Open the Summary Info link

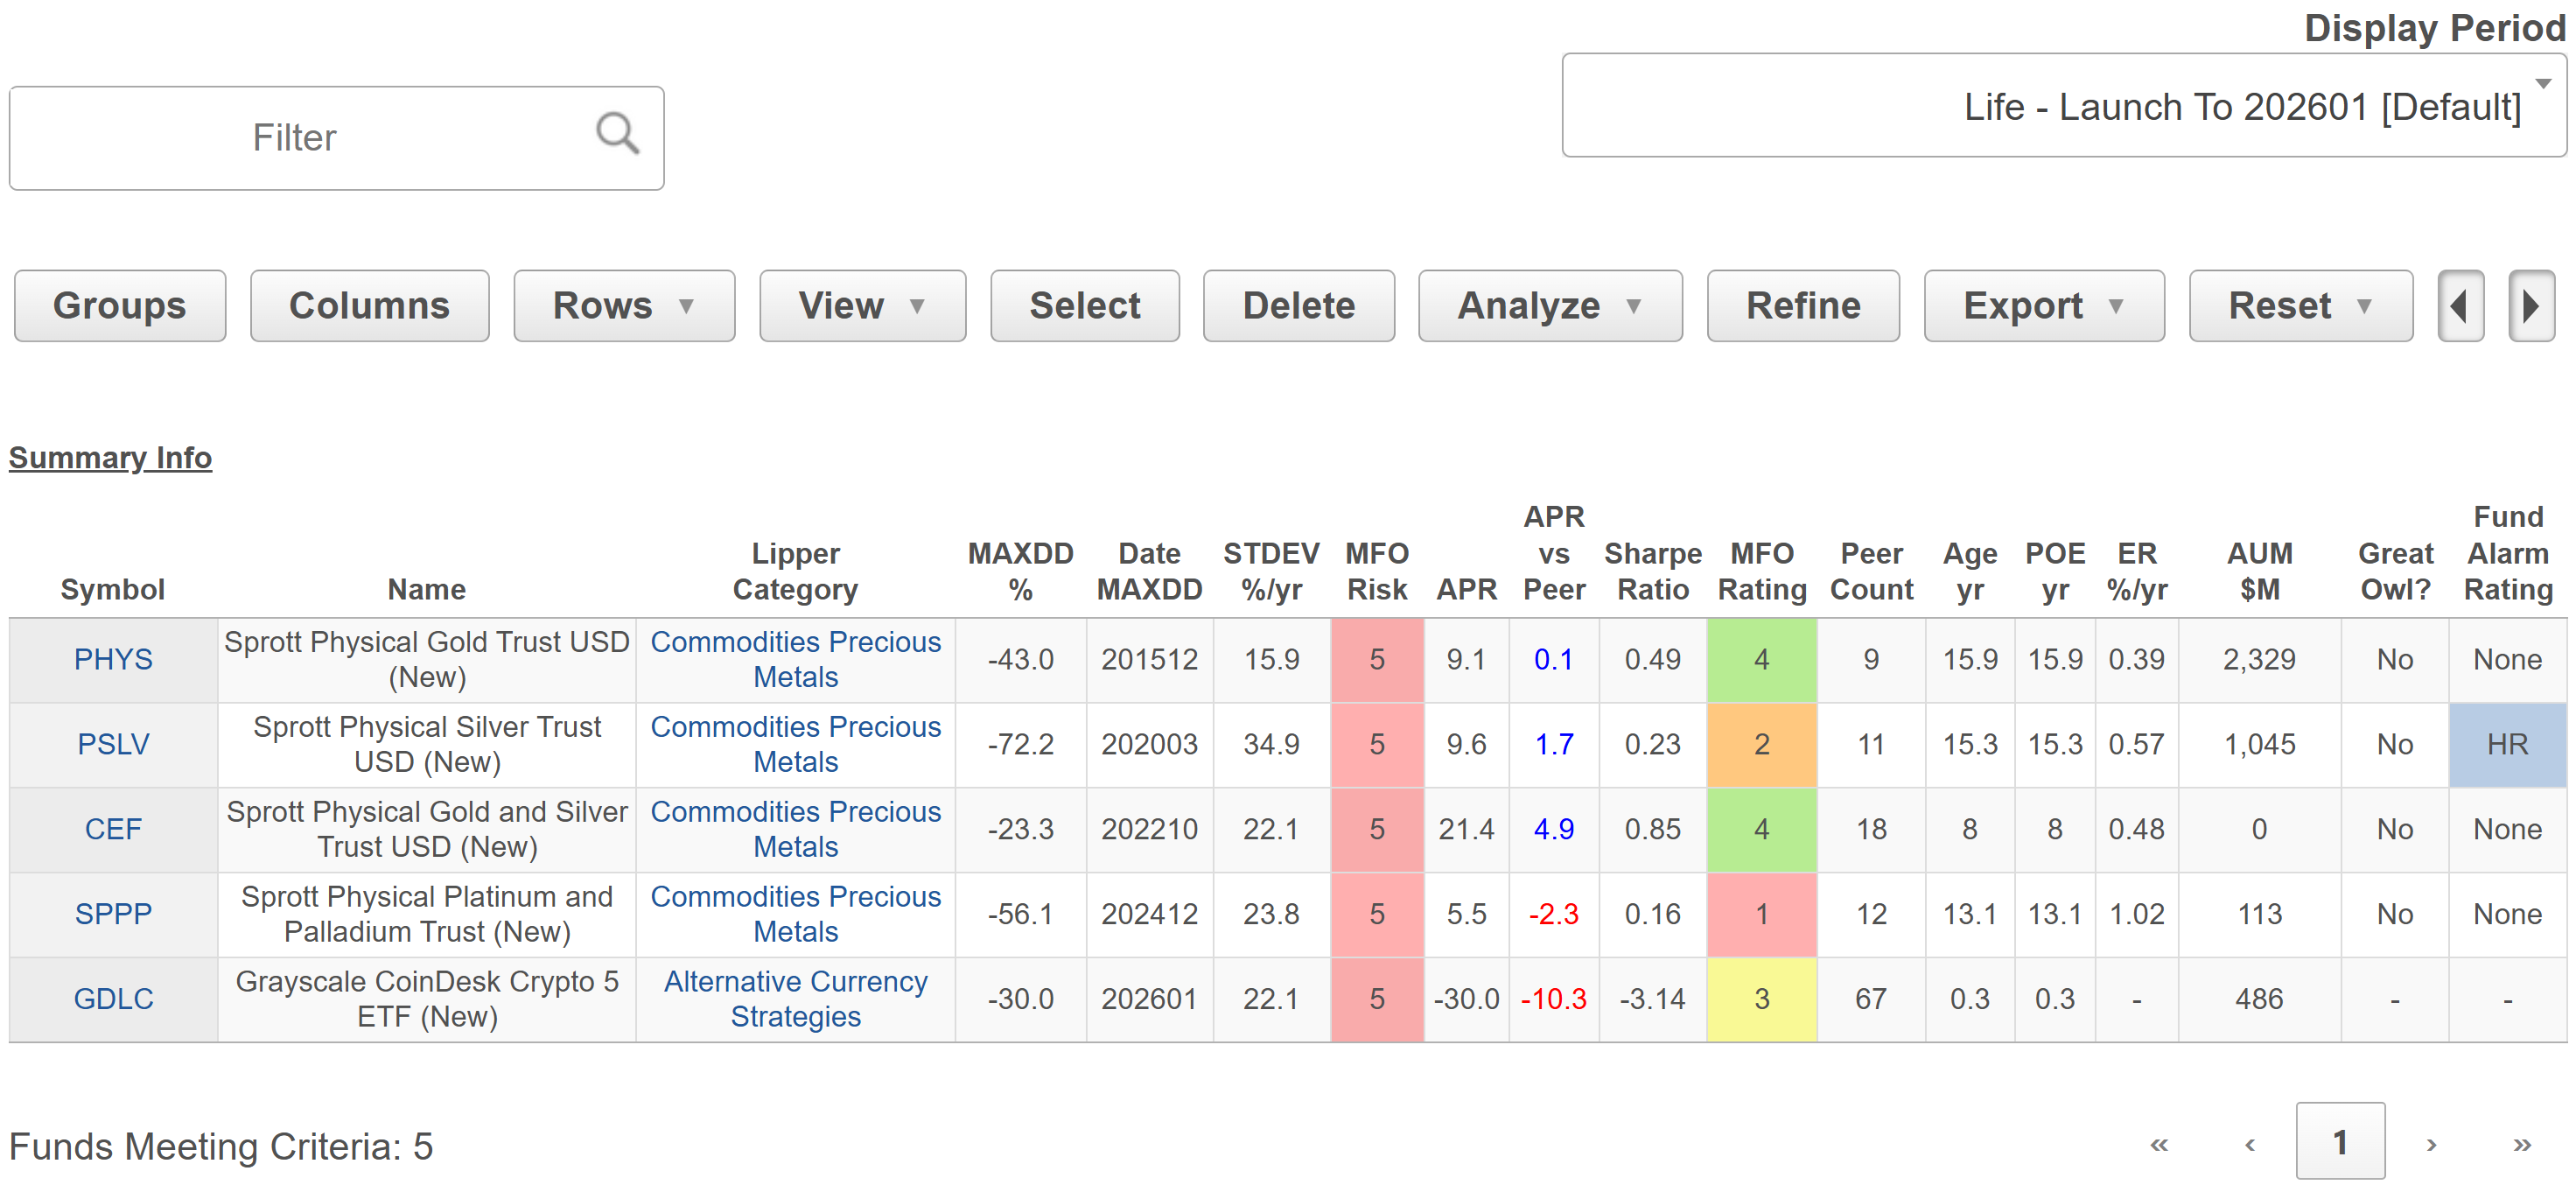[x=110, y=457]
